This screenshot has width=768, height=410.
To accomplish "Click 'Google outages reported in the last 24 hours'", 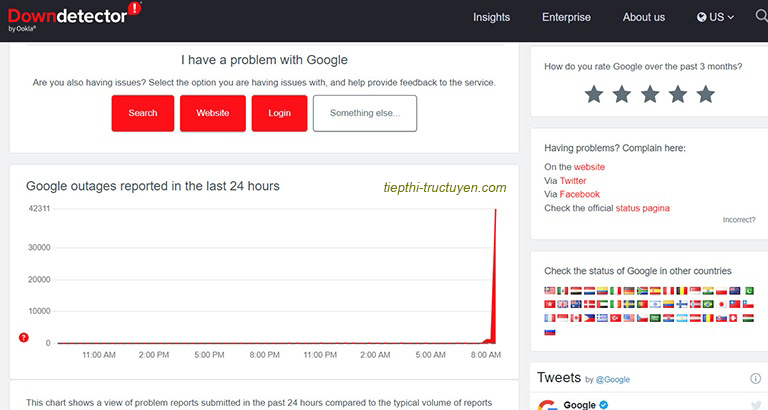I will pos(153,186).
